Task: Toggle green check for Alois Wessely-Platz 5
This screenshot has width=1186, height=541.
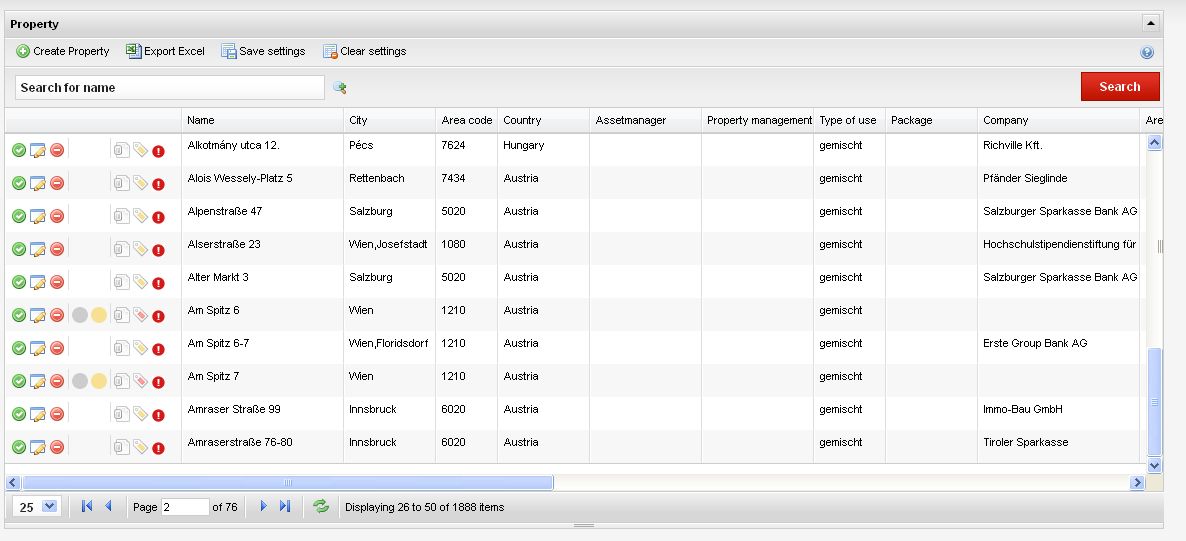Action: [19, 183]
